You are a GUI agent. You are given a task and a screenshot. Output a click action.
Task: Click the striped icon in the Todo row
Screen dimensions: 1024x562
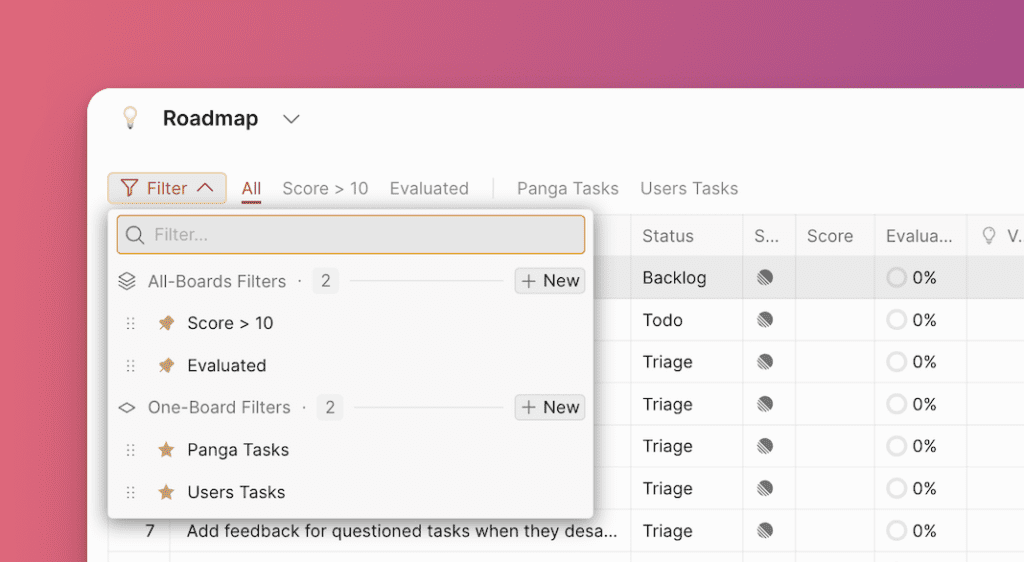click(x=765, y=320)
